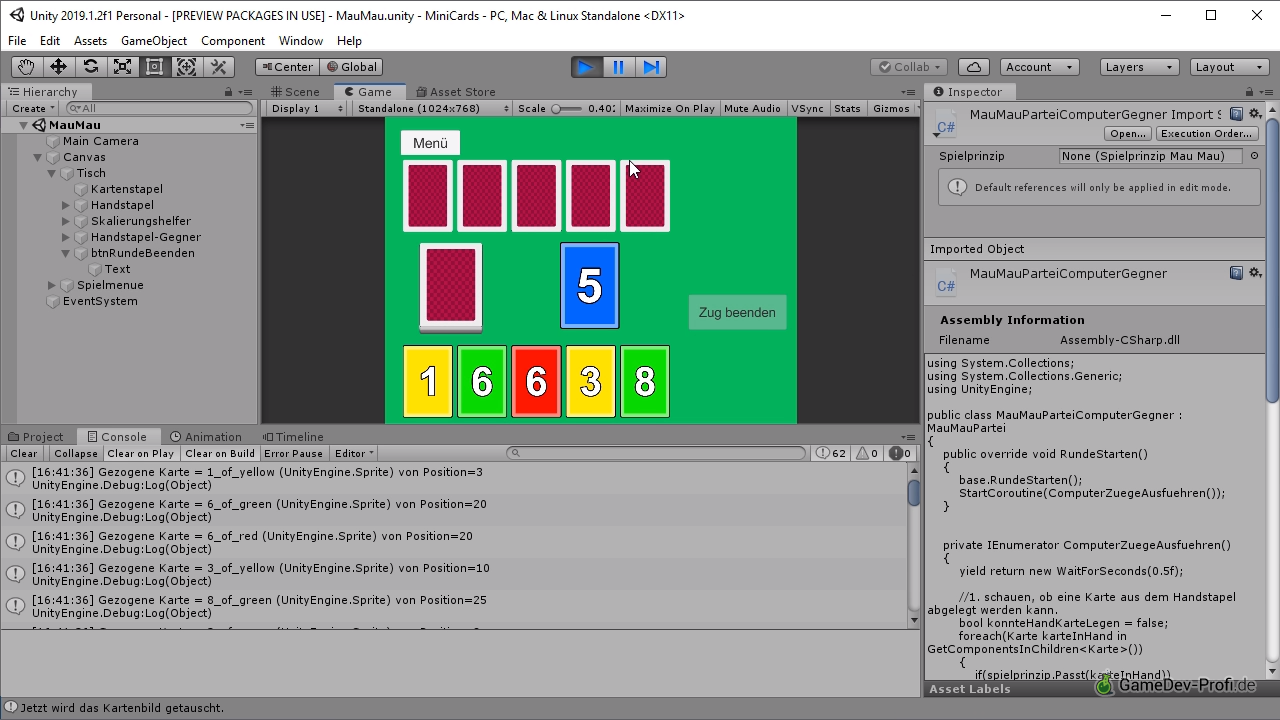Viewport: 1280px width, 720px height.
Task: Select the Move tool
Action: coord(58,67)
